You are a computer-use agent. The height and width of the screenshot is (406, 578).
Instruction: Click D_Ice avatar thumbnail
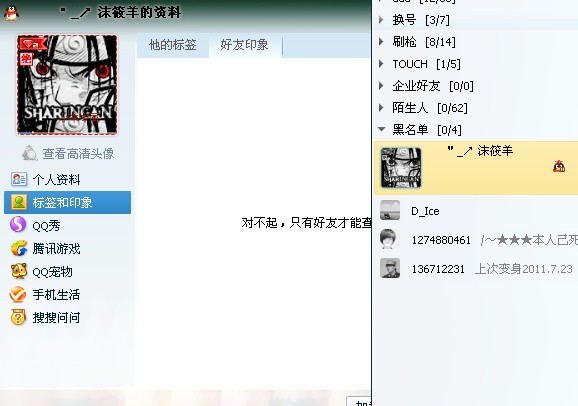tap(390, 210)
